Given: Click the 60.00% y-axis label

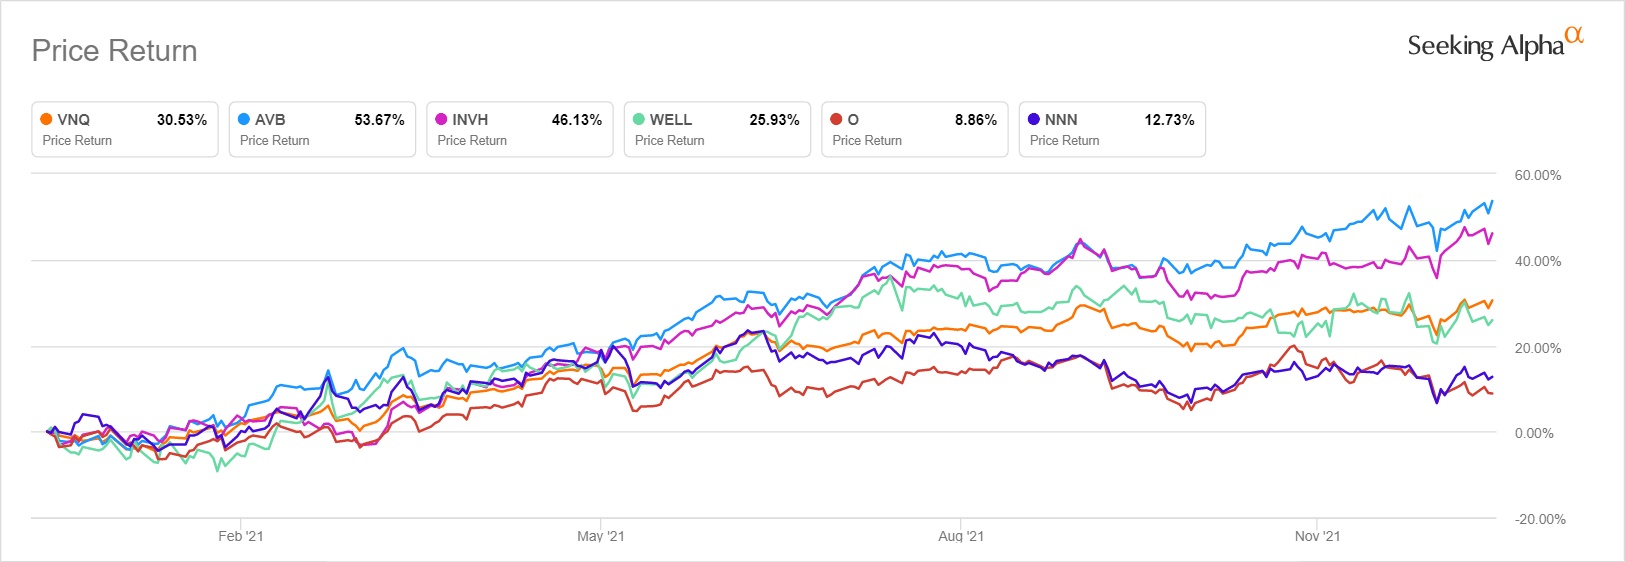Looking at the screenshot, I should [1537, 175].
